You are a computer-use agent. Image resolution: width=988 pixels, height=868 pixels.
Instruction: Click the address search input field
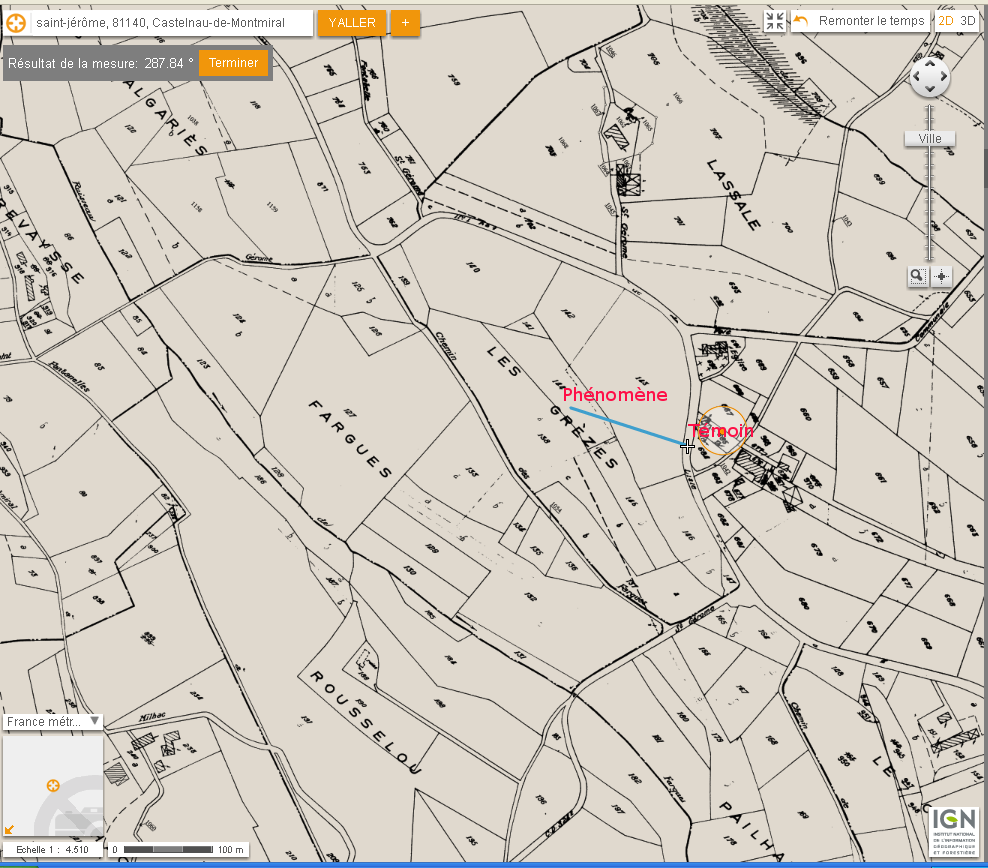171,22
